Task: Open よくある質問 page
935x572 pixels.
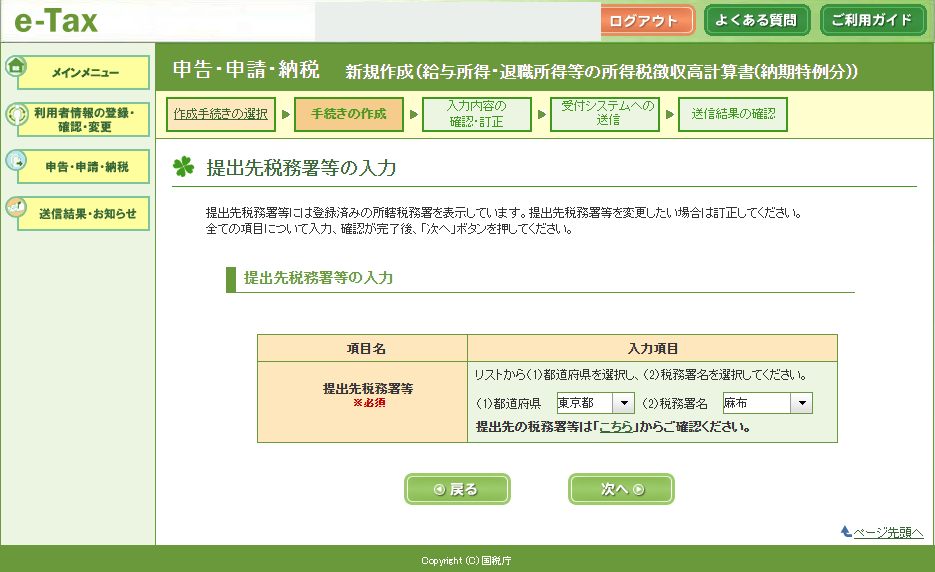Action: (757, 20)
